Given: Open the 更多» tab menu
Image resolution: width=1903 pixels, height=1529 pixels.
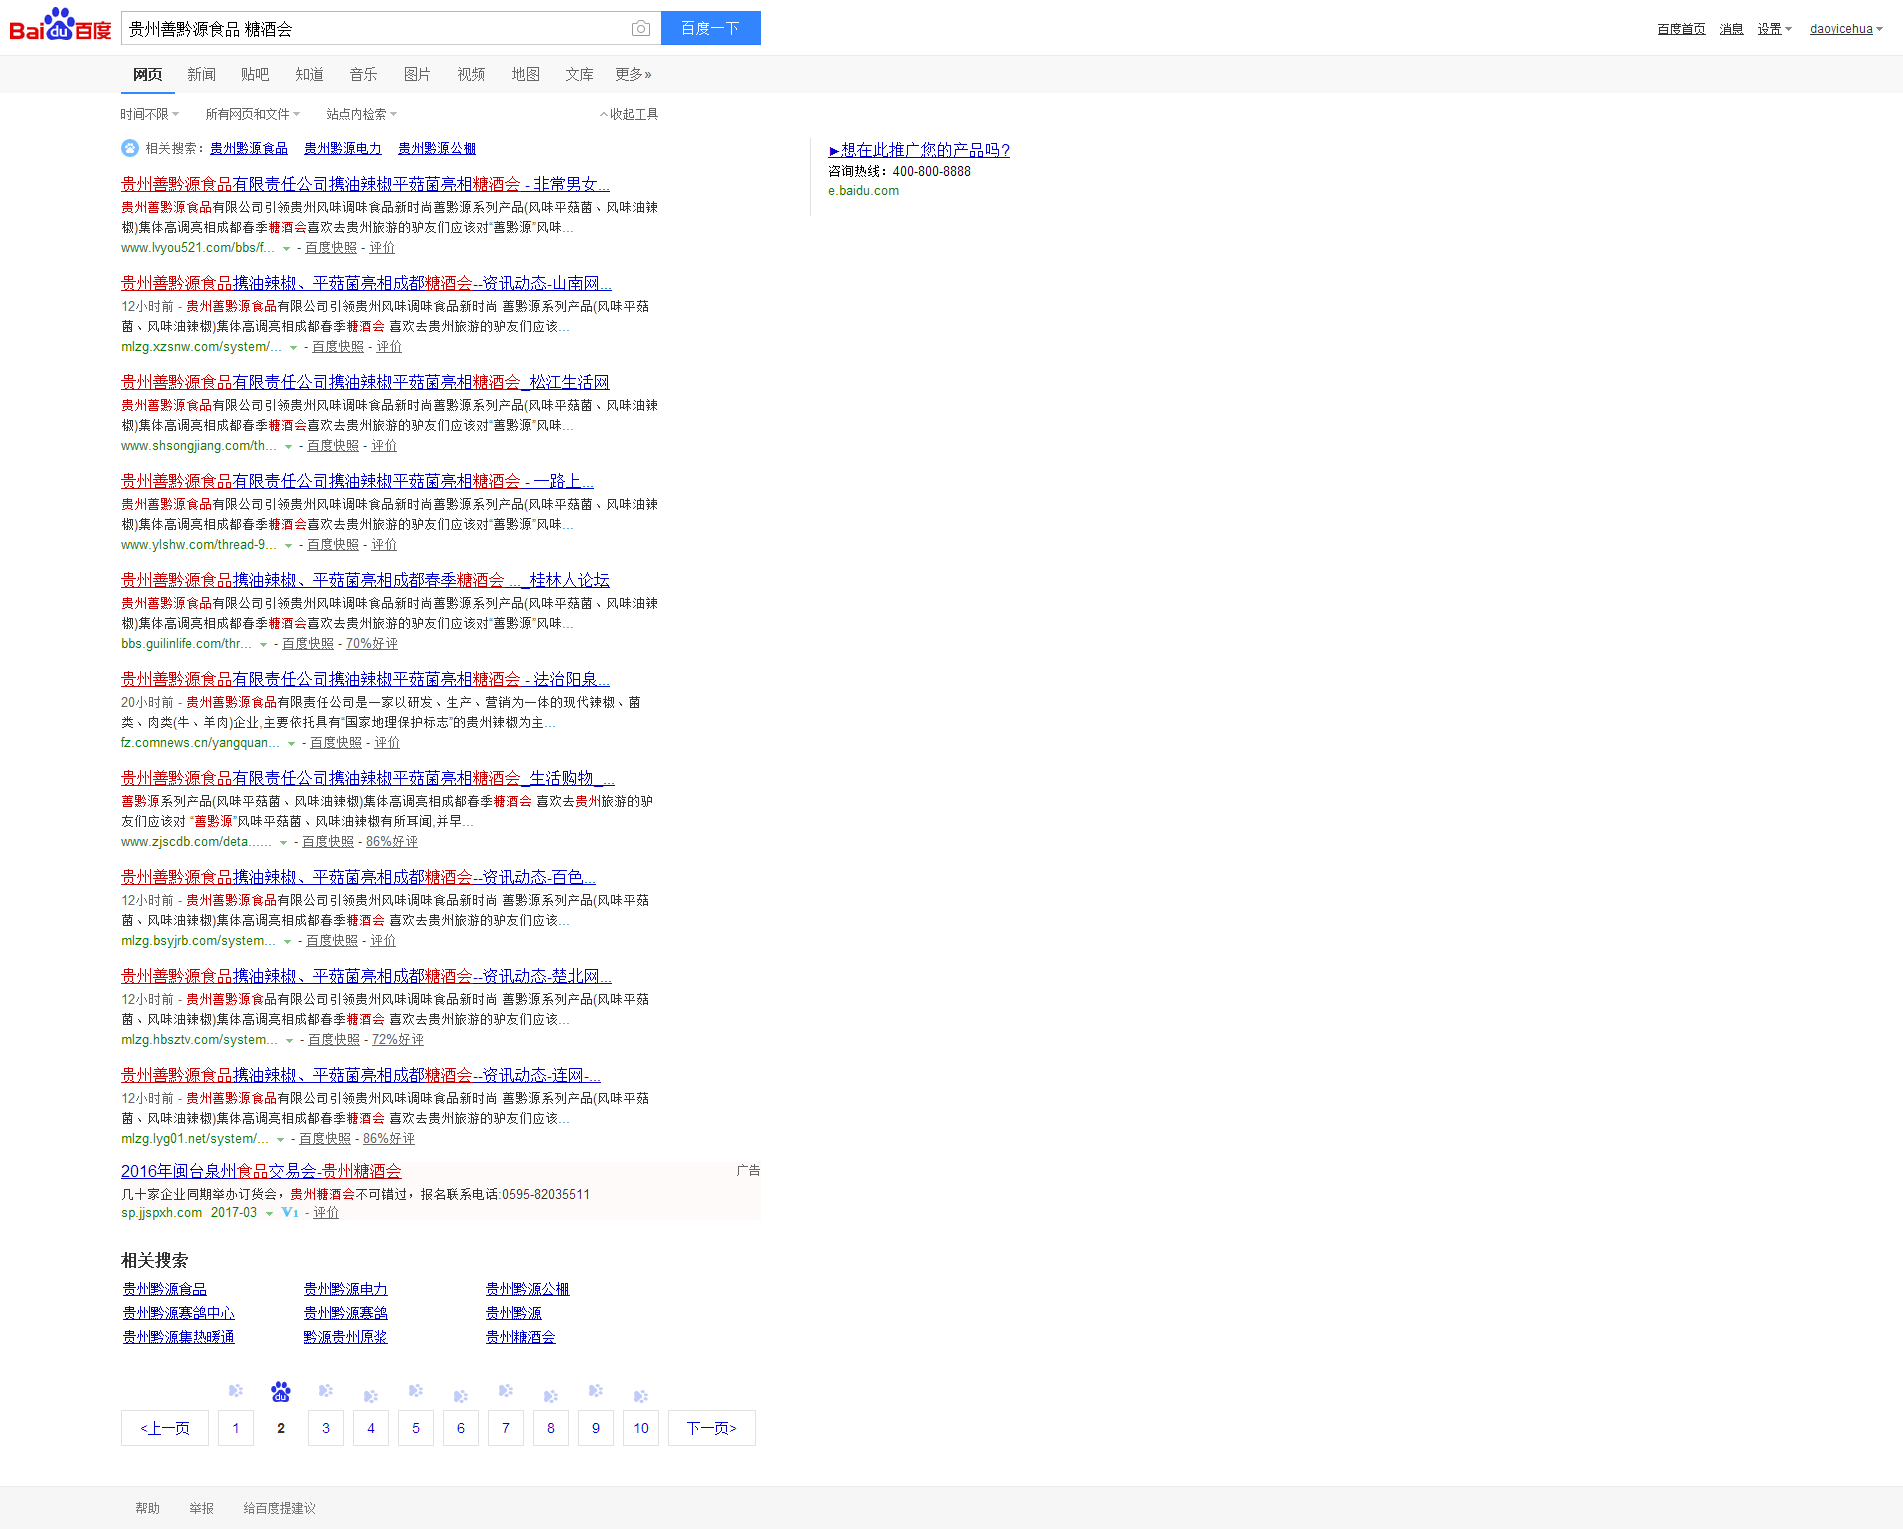Looking at the screenshot, I should coord(633,74).
